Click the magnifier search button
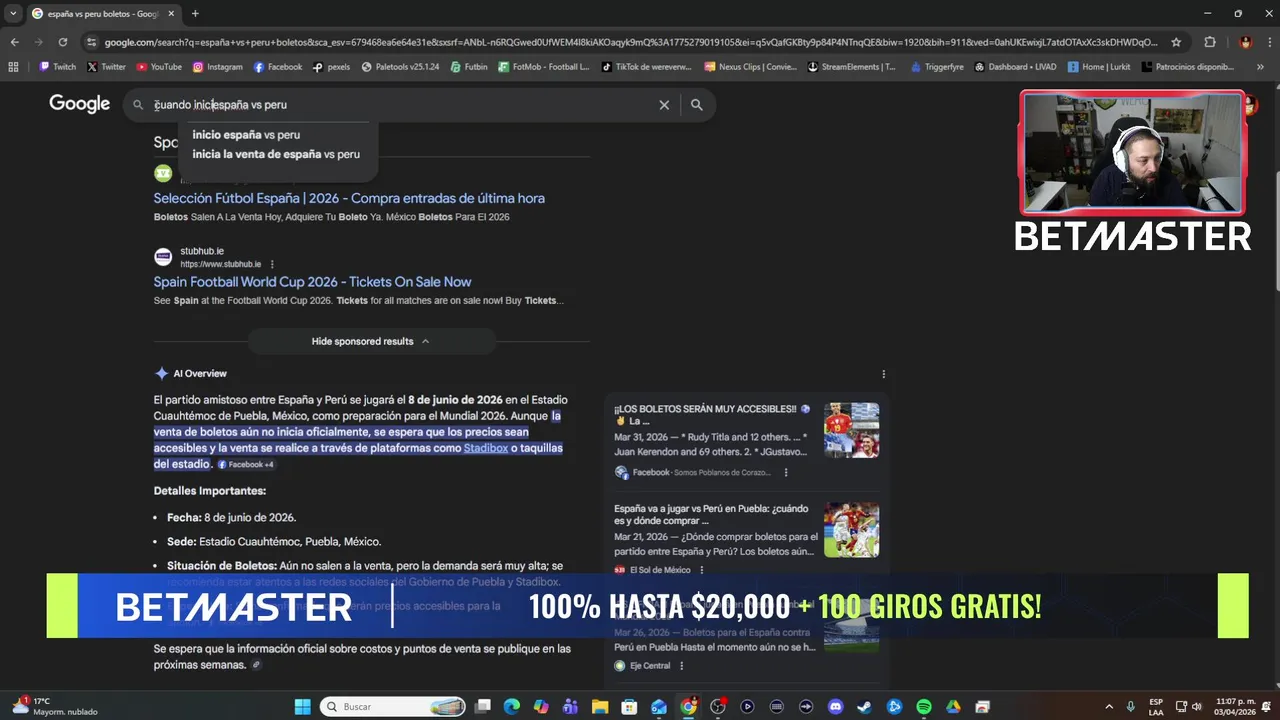 697,105
